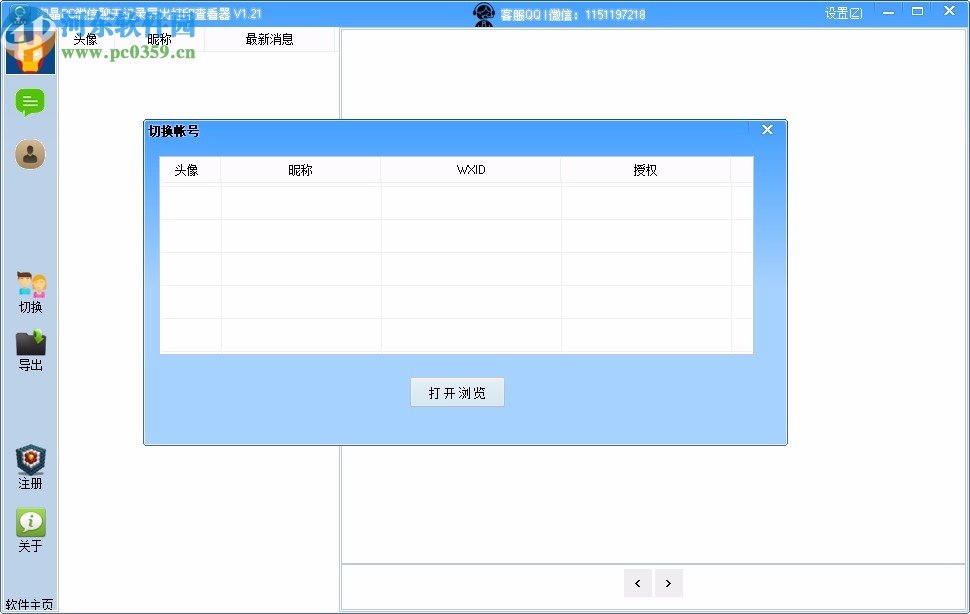Open the 设置(Z) settings menu
Screen dimensions: 970x614
tap(843, 12)
